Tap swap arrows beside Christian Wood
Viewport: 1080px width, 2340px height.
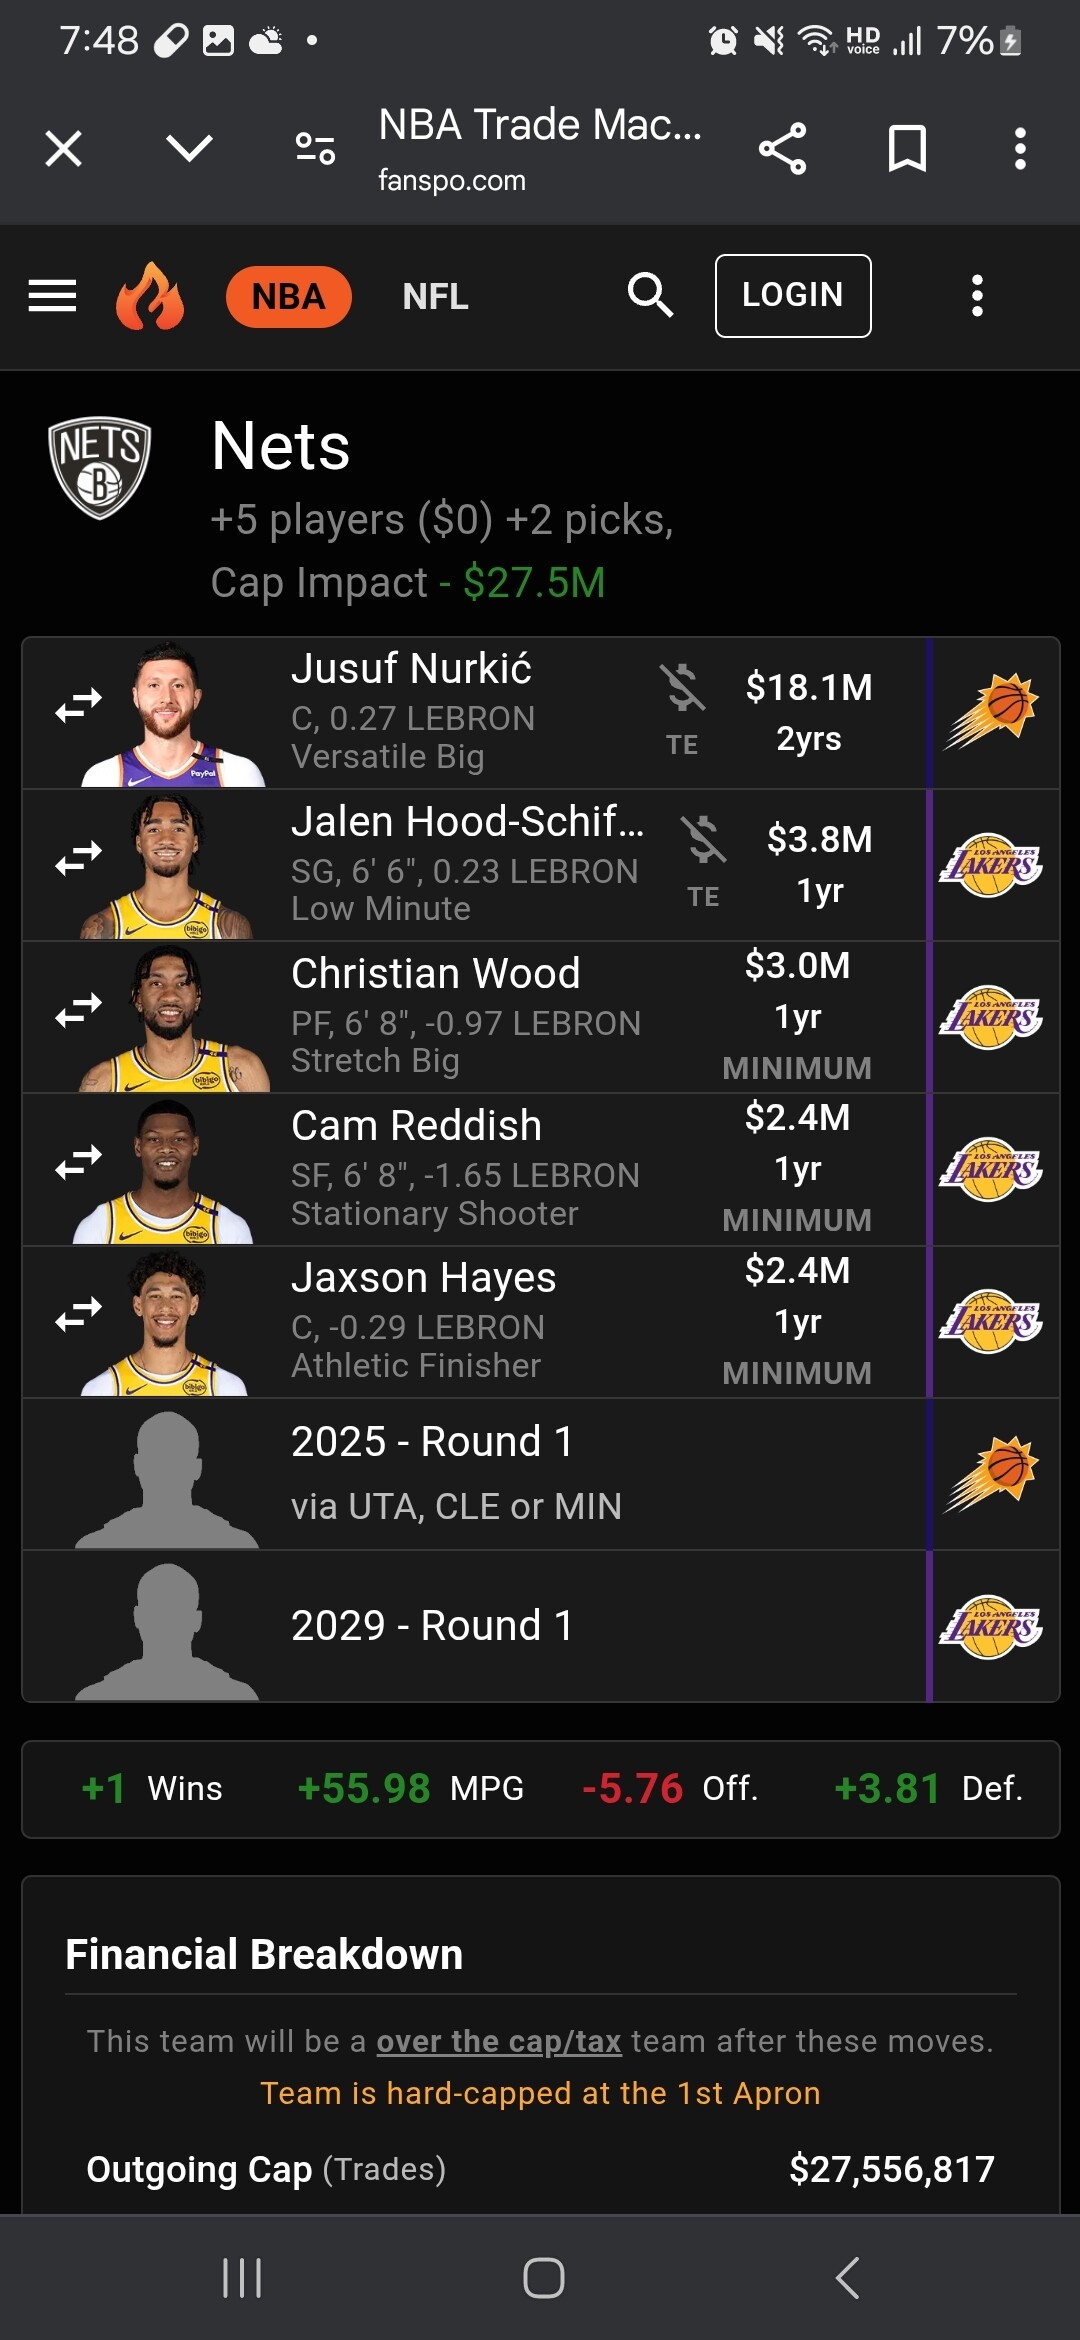pyautogui.click(x=78, y=1010)
